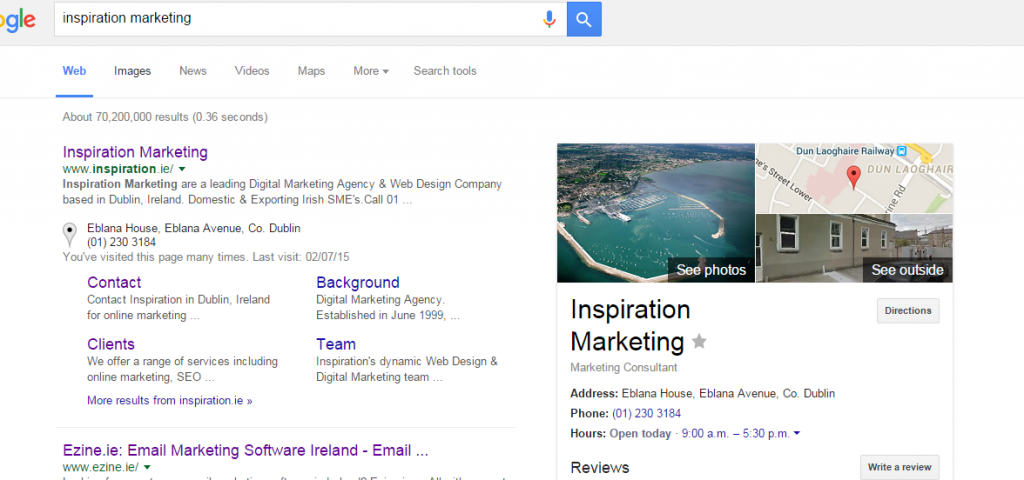Click the red map pin marker
The height and width of the screenshot is (480, 1024).
853,177
